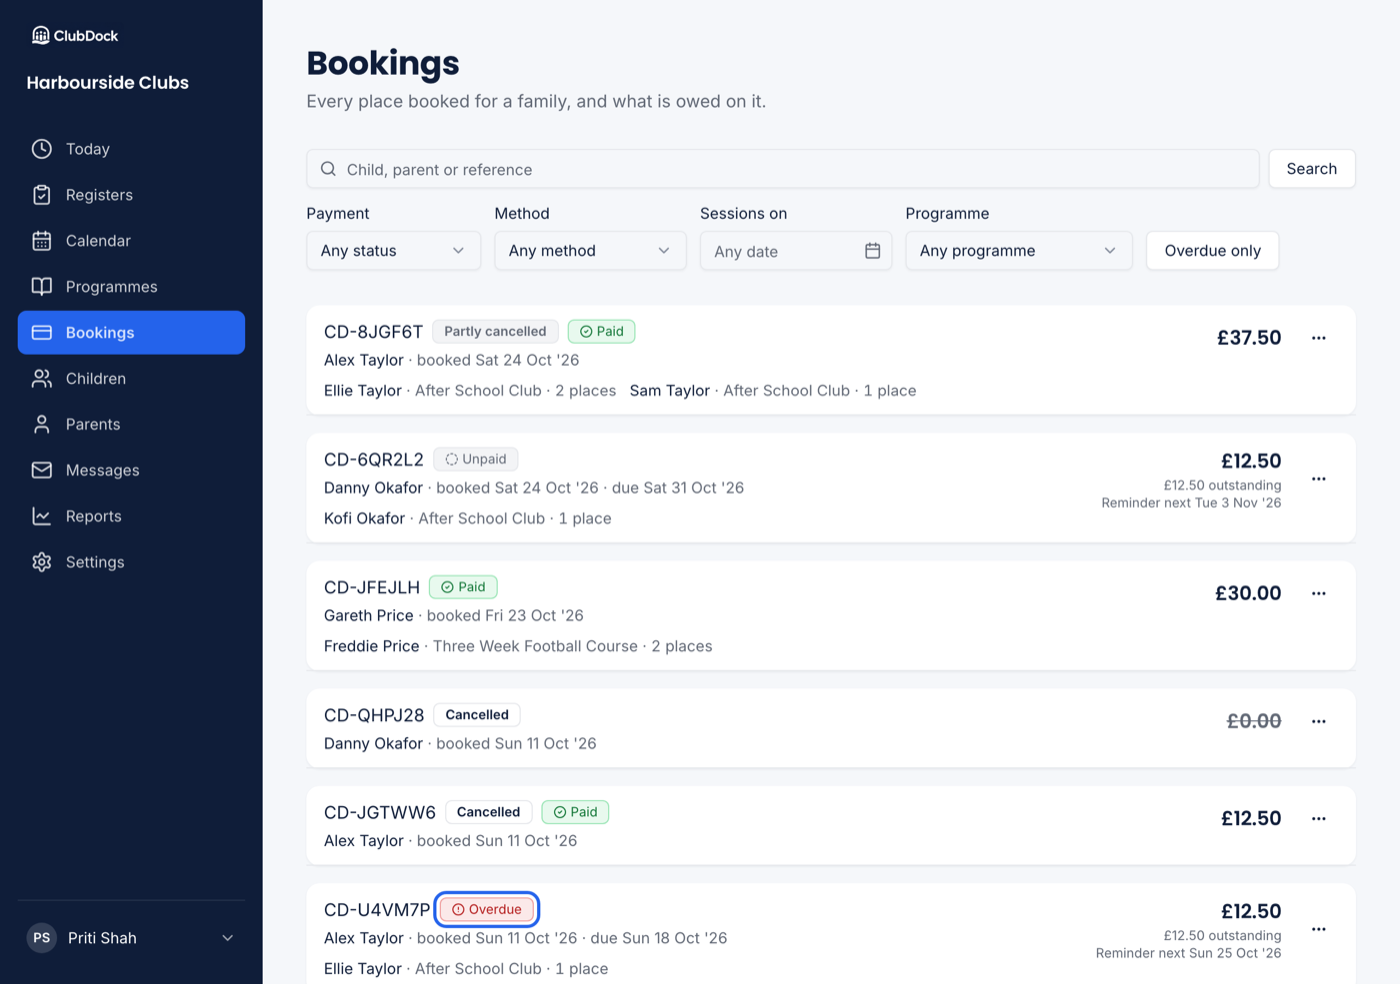Click the Harbourside Clubs organisation name
1400x984 pixels.
click(108, 83)
